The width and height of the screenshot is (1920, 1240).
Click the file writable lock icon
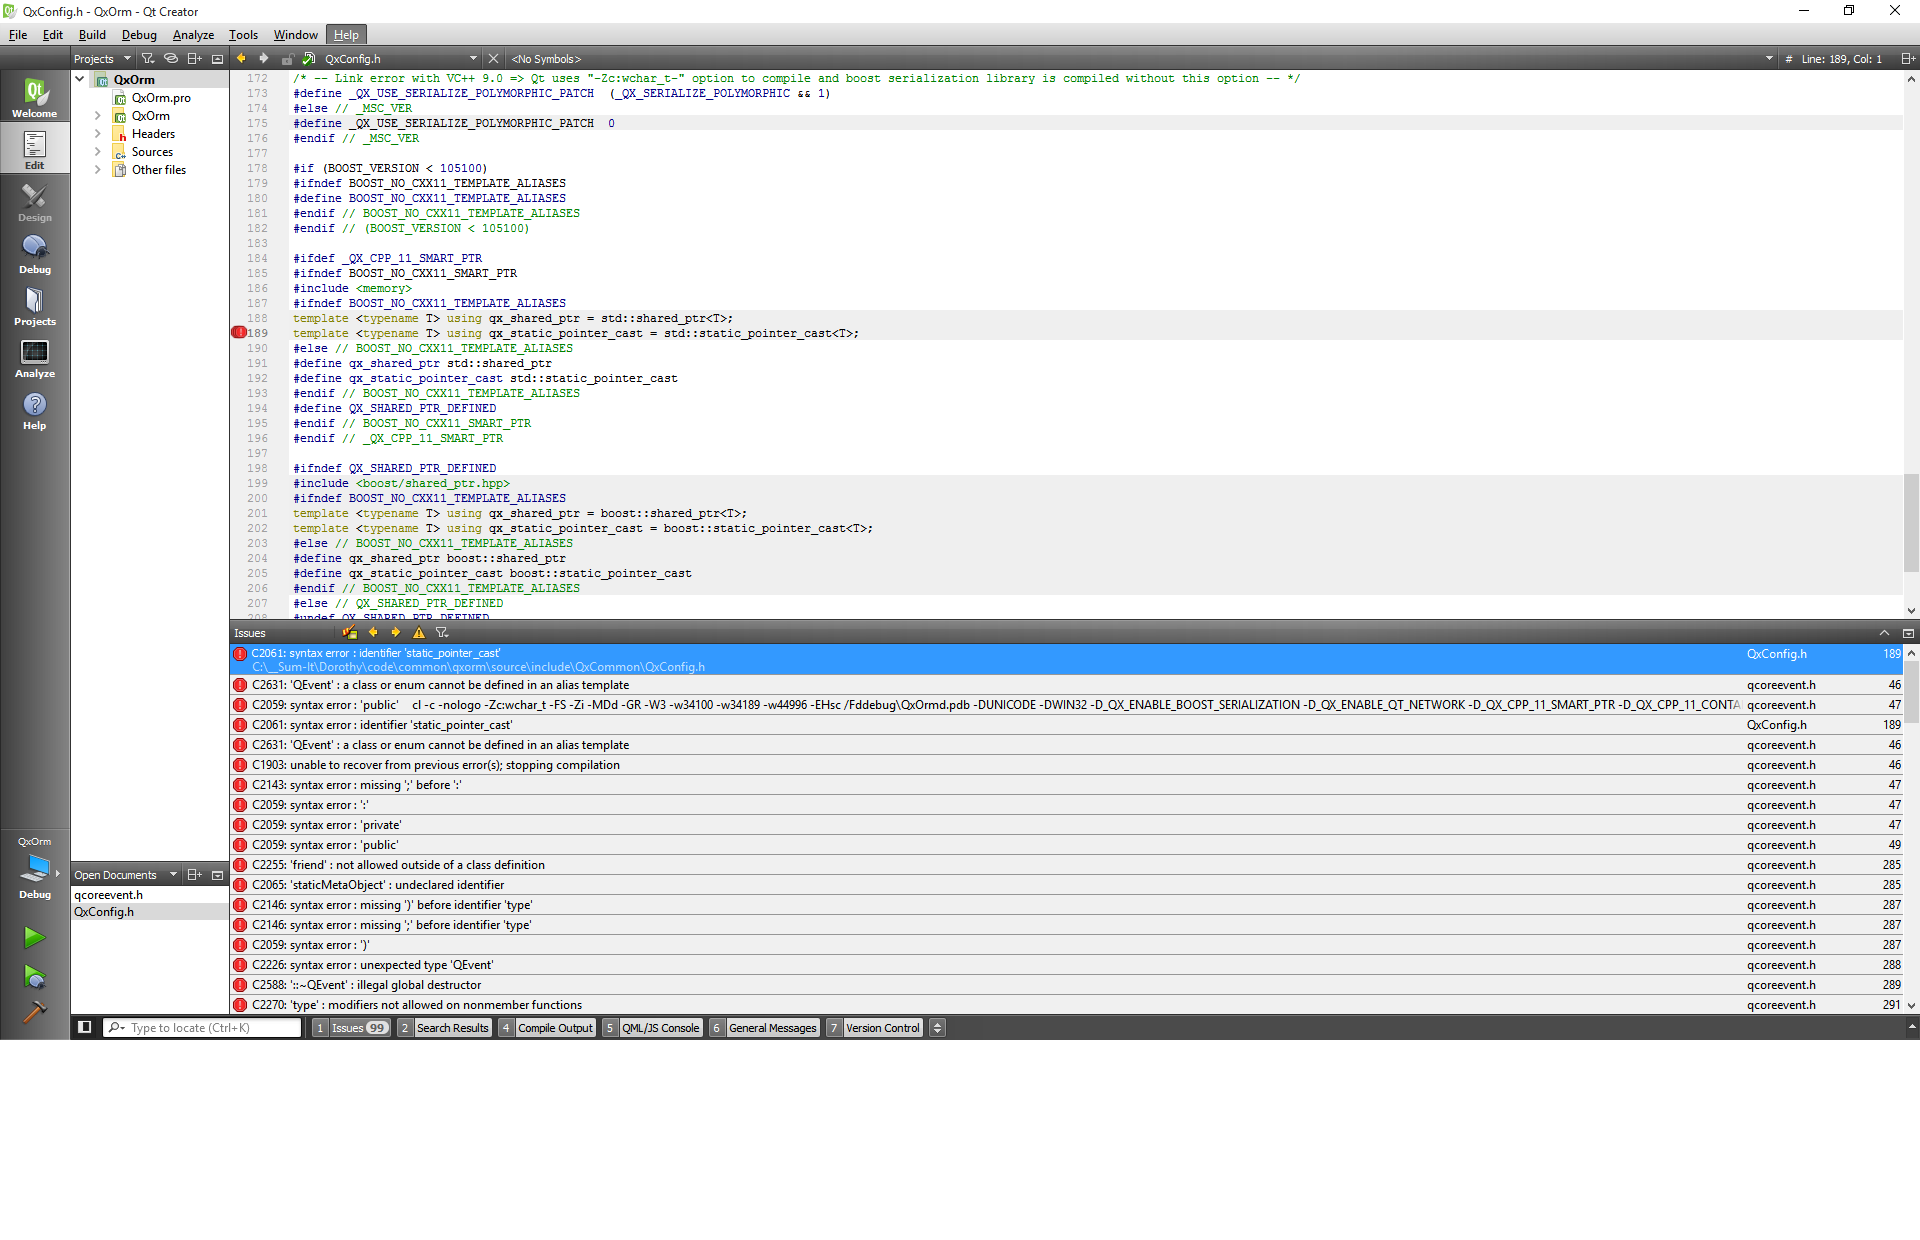click(287, 59)
